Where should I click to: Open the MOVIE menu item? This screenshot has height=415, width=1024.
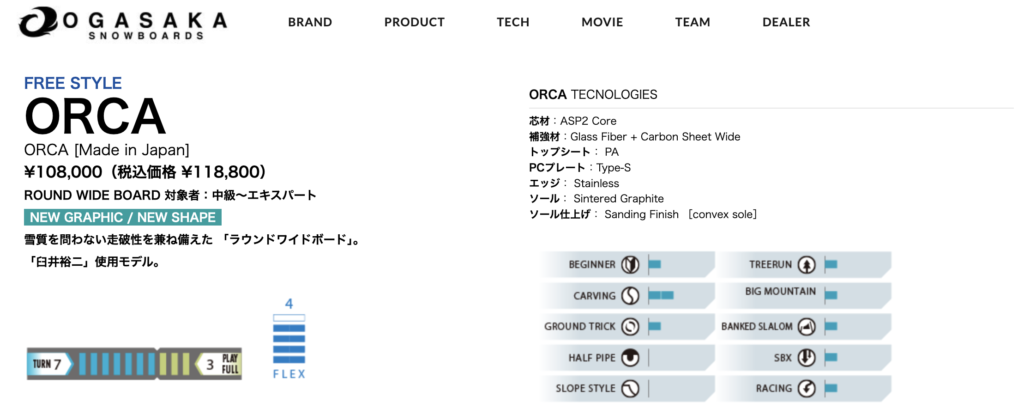[602, 22]
